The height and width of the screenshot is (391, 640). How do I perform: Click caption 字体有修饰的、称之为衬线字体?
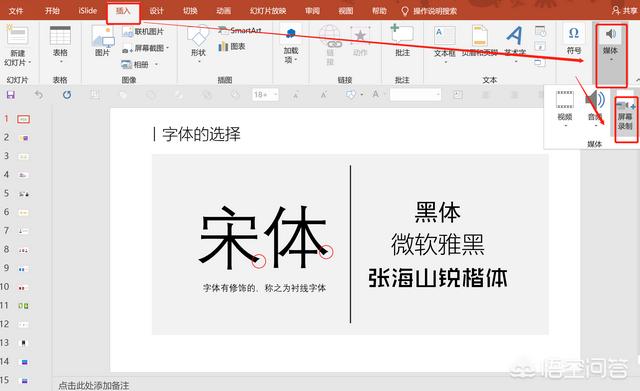tap(264, 288)
